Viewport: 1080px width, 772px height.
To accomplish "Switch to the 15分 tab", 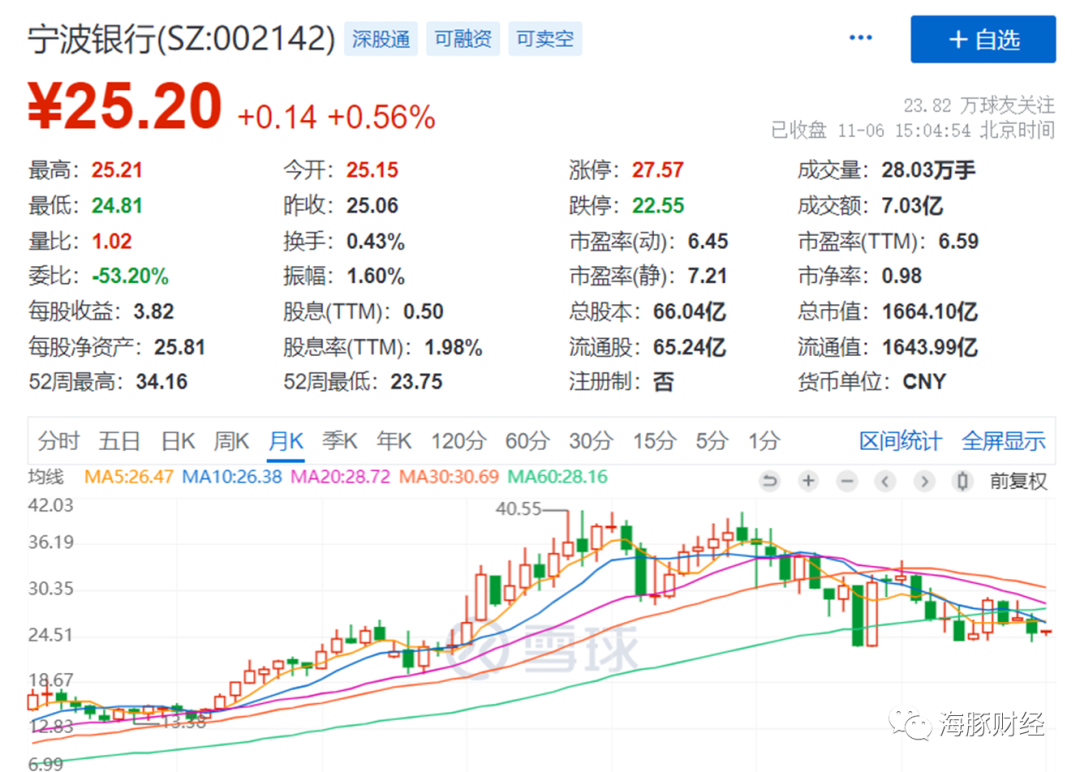I will (x=654, y=441).
